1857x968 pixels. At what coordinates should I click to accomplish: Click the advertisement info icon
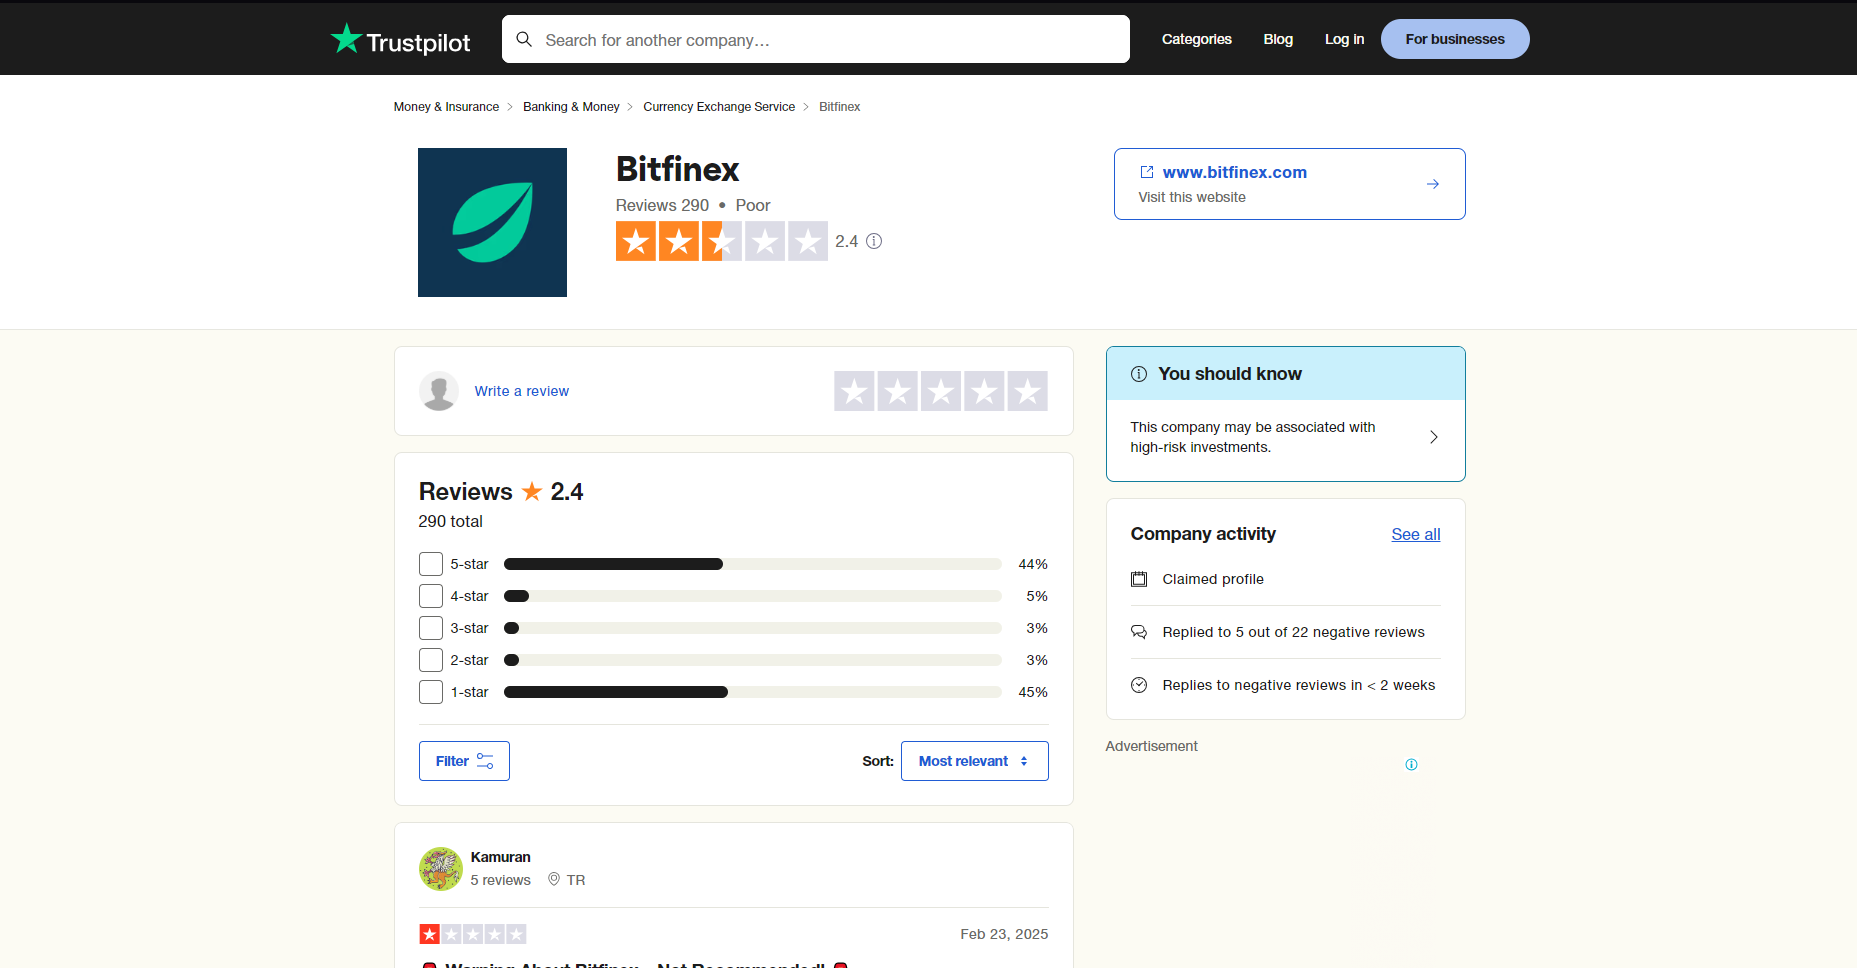click(1411, 764)
